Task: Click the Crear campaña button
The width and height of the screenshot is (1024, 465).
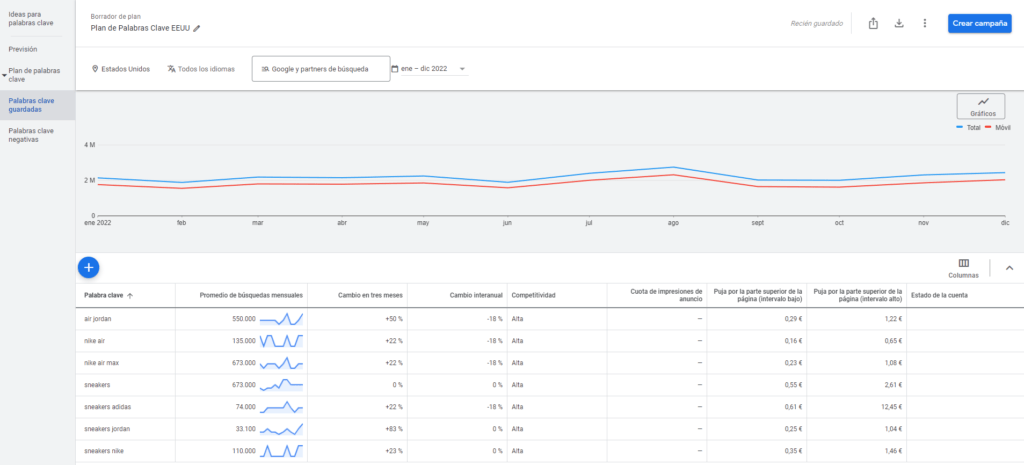Action: (x=980, y=24)
